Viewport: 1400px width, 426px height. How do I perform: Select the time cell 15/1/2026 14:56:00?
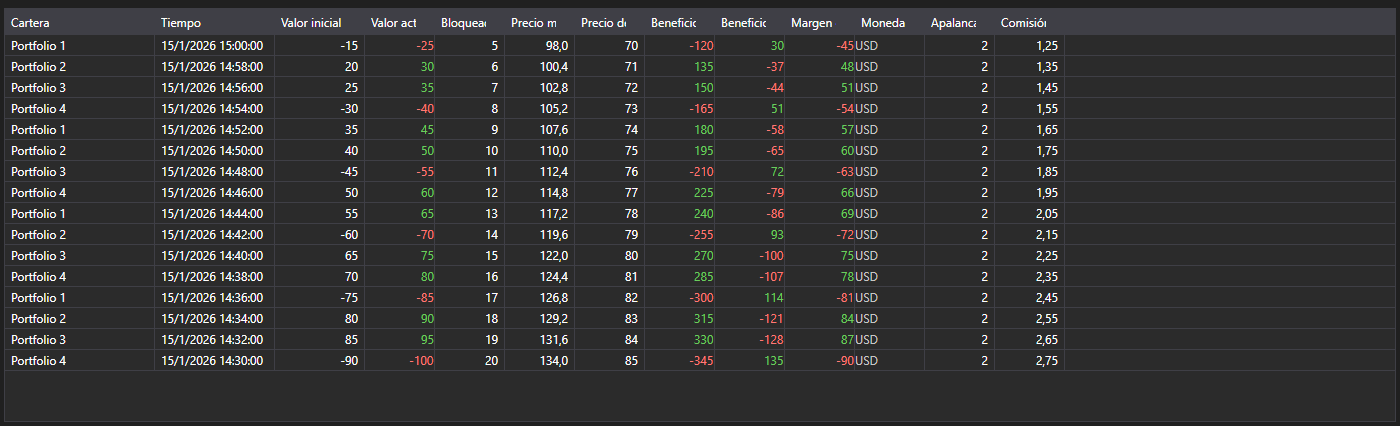[214, 88]
